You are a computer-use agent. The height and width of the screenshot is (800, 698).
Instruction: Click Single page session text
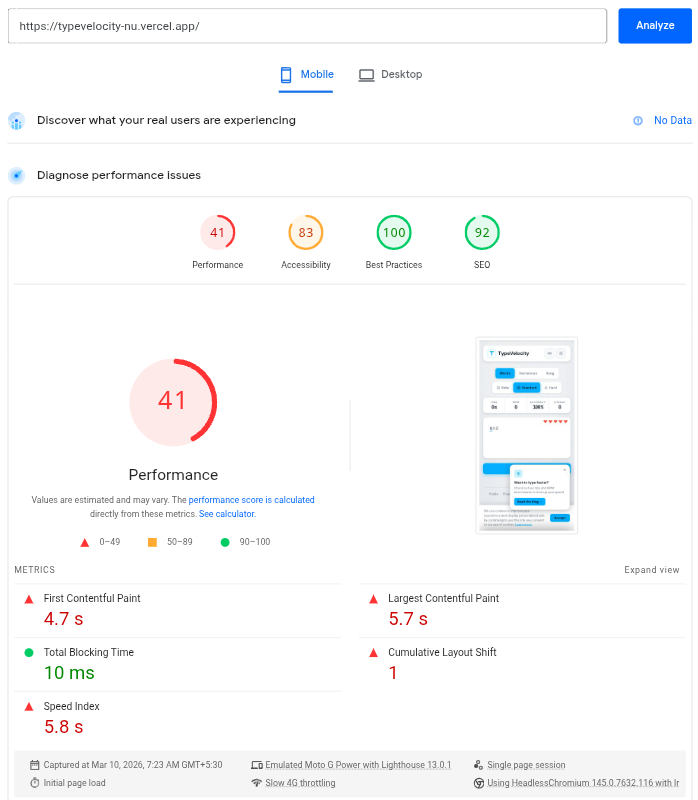(526, 765)
